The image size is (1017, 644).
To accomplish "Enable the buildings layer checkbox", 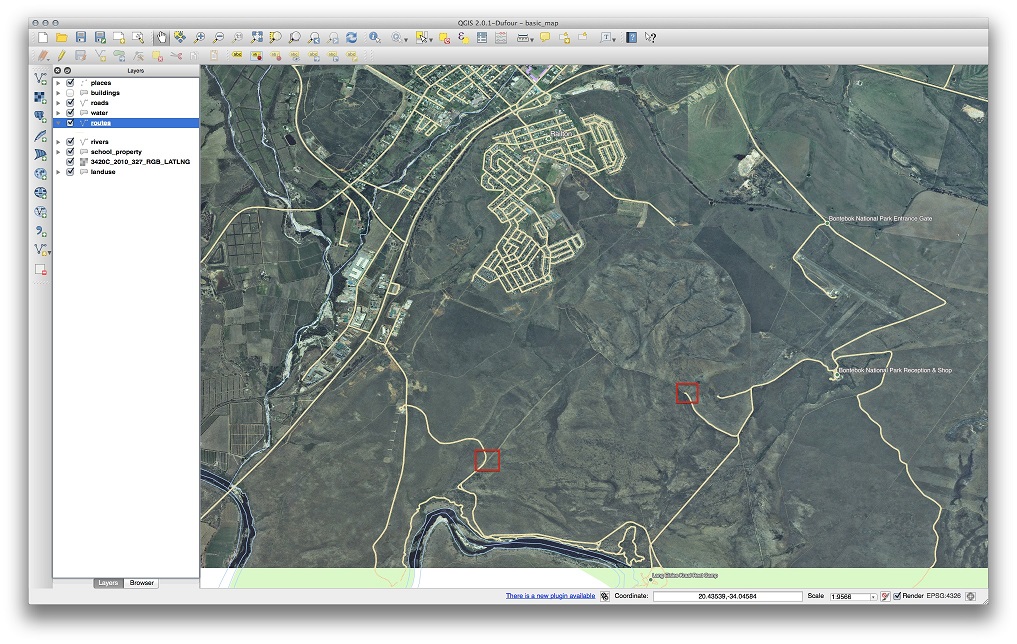I will coord(70,93).
